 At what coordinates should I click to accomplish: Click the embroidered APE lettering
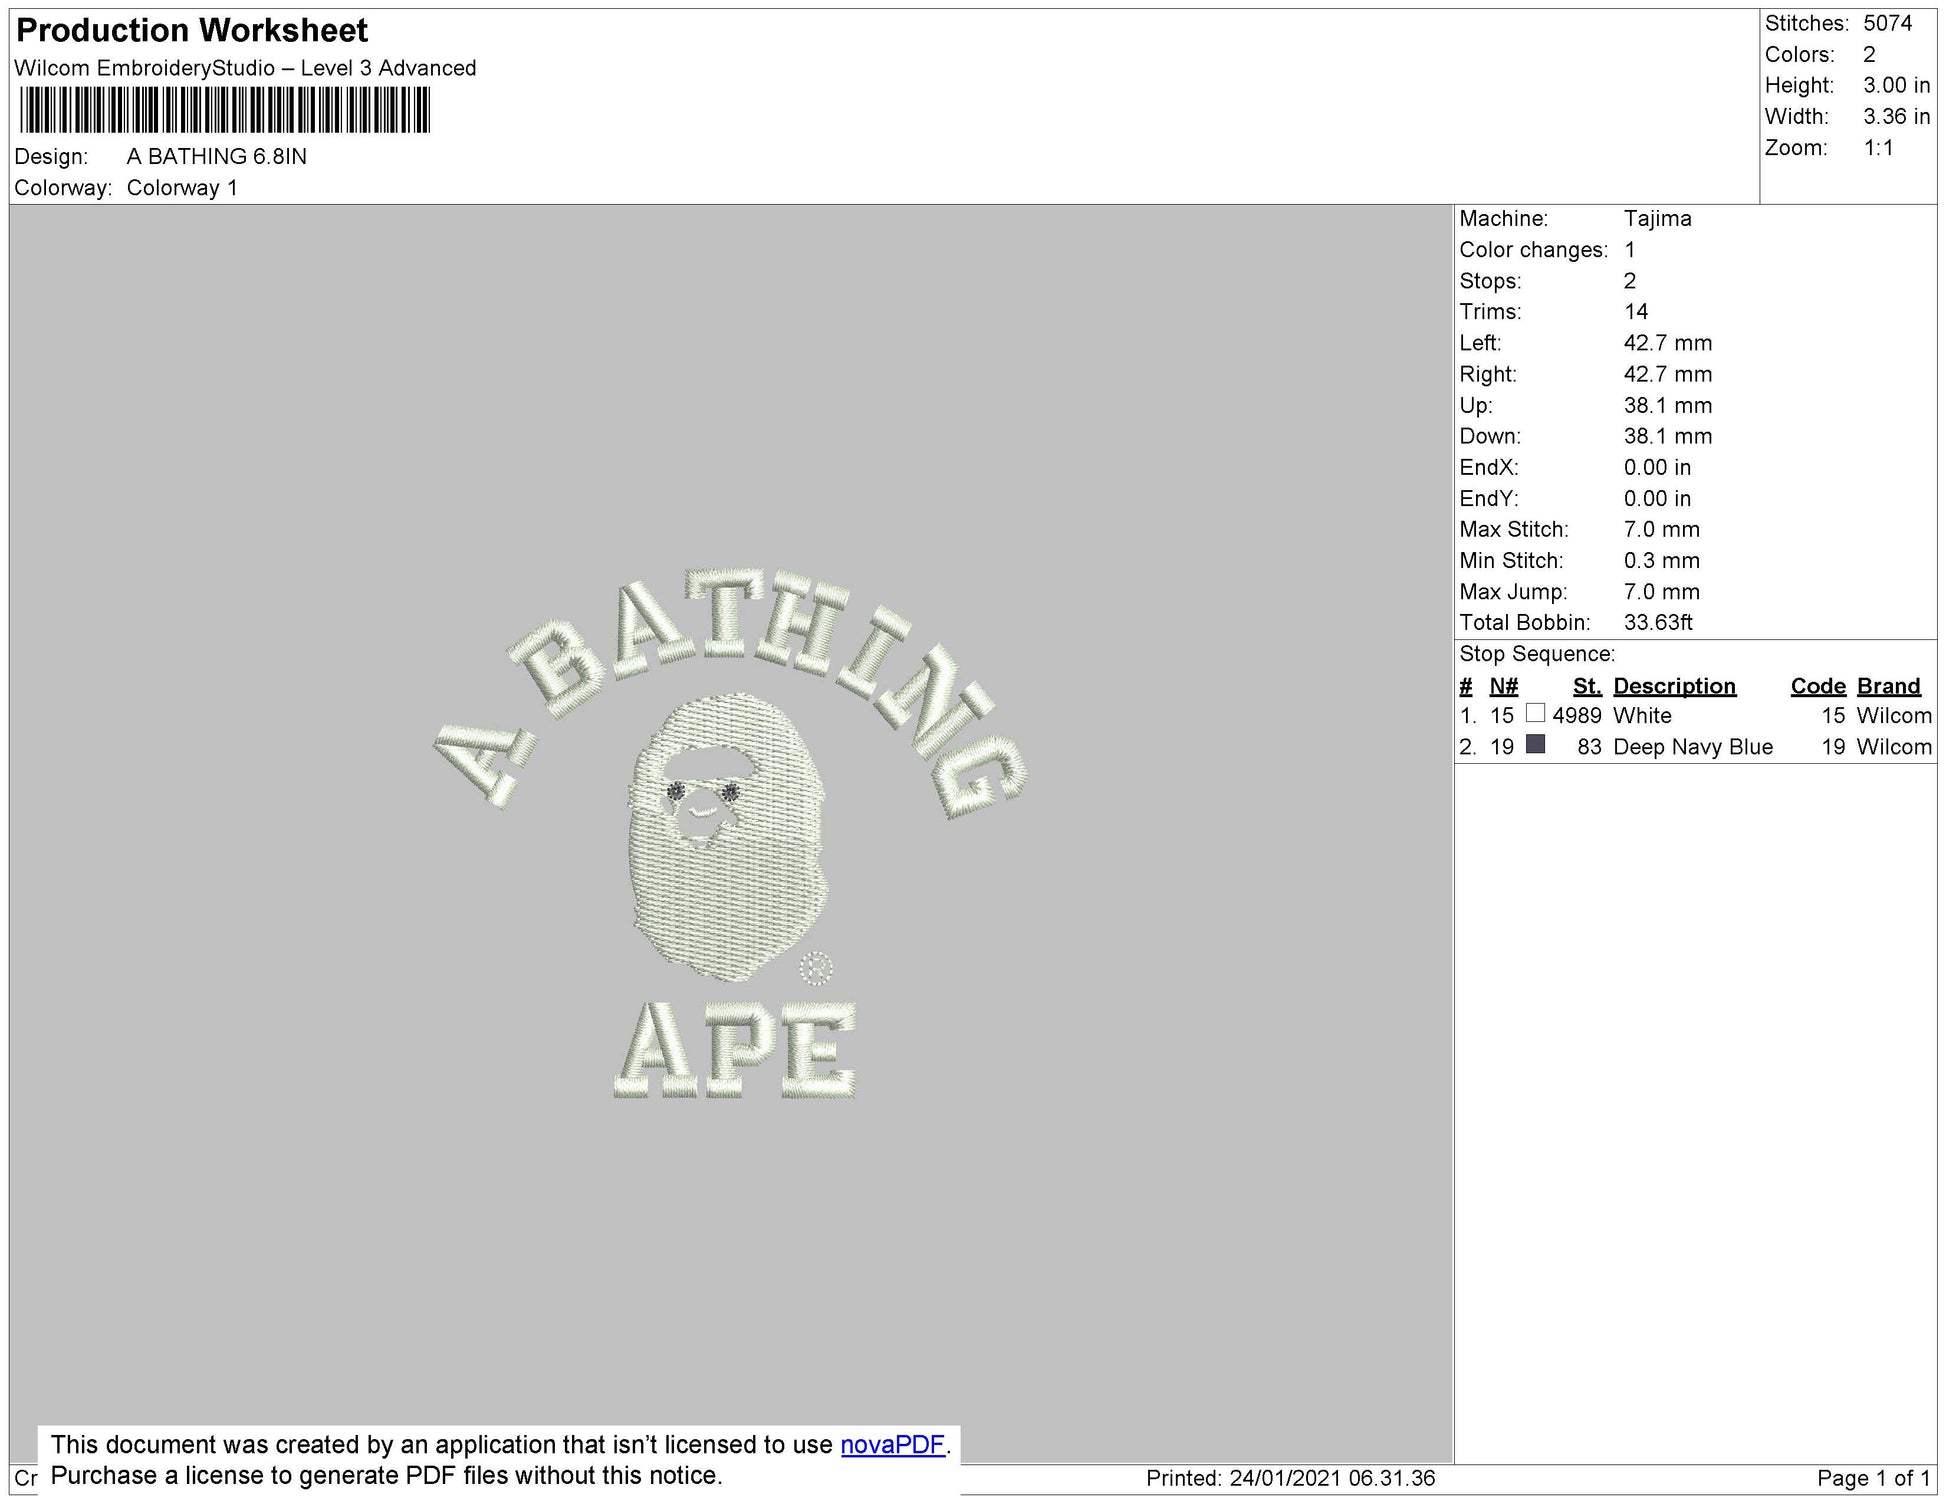tap(735, 1051)
